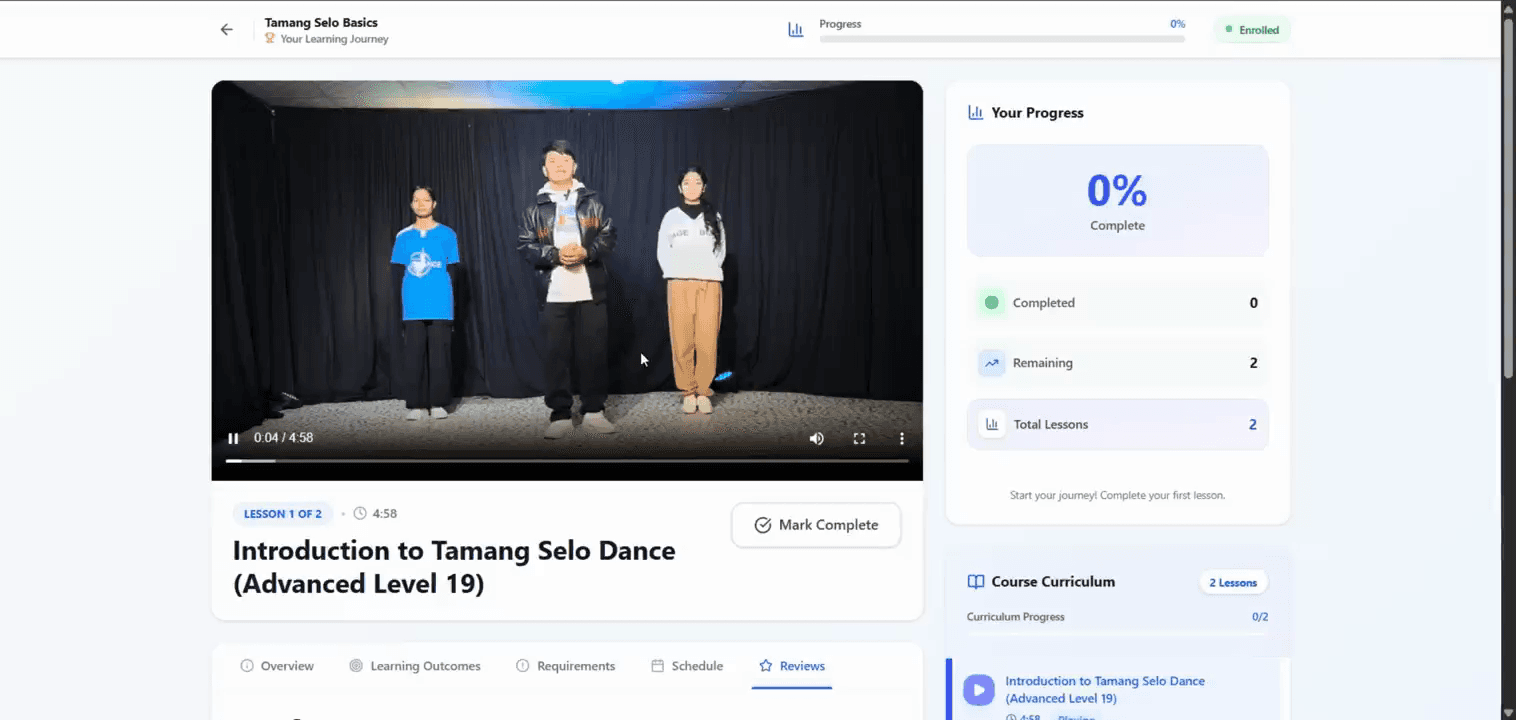Click the Your Progress chart icon
1516x720 pixels.
click(x=975, y=113)
